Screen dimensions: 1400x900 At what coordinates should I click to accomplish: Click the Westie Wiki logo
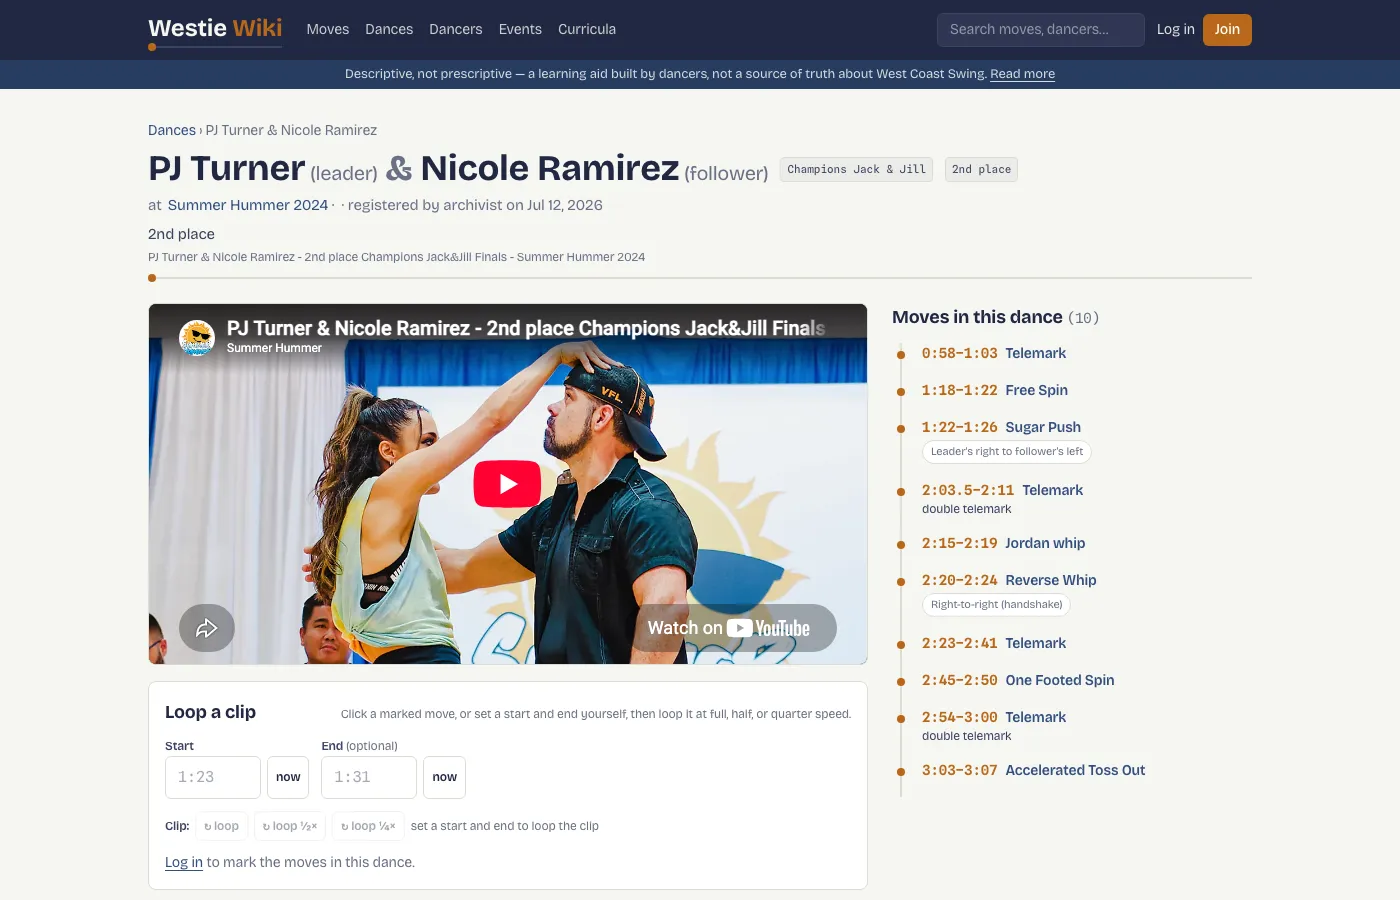[215, 29]
